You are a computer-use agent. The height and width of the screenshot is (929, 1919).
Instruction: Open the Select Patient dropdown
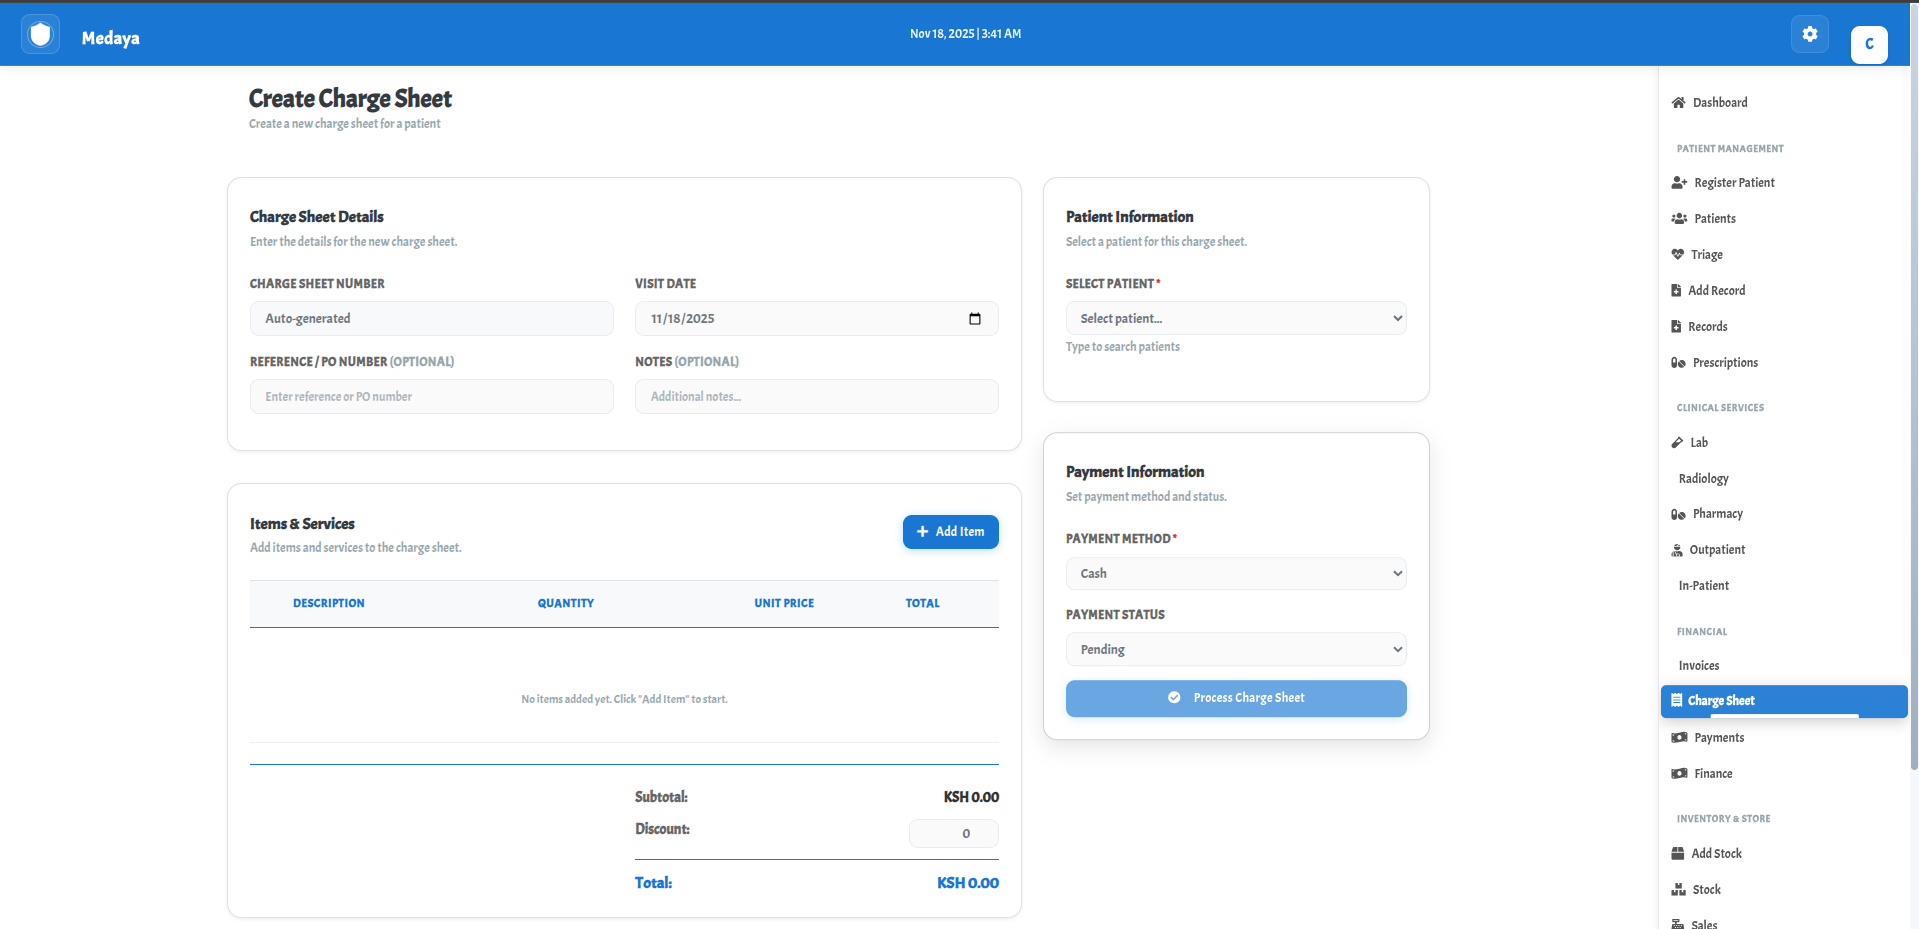pyautogui.click(x=1235, y=318)
